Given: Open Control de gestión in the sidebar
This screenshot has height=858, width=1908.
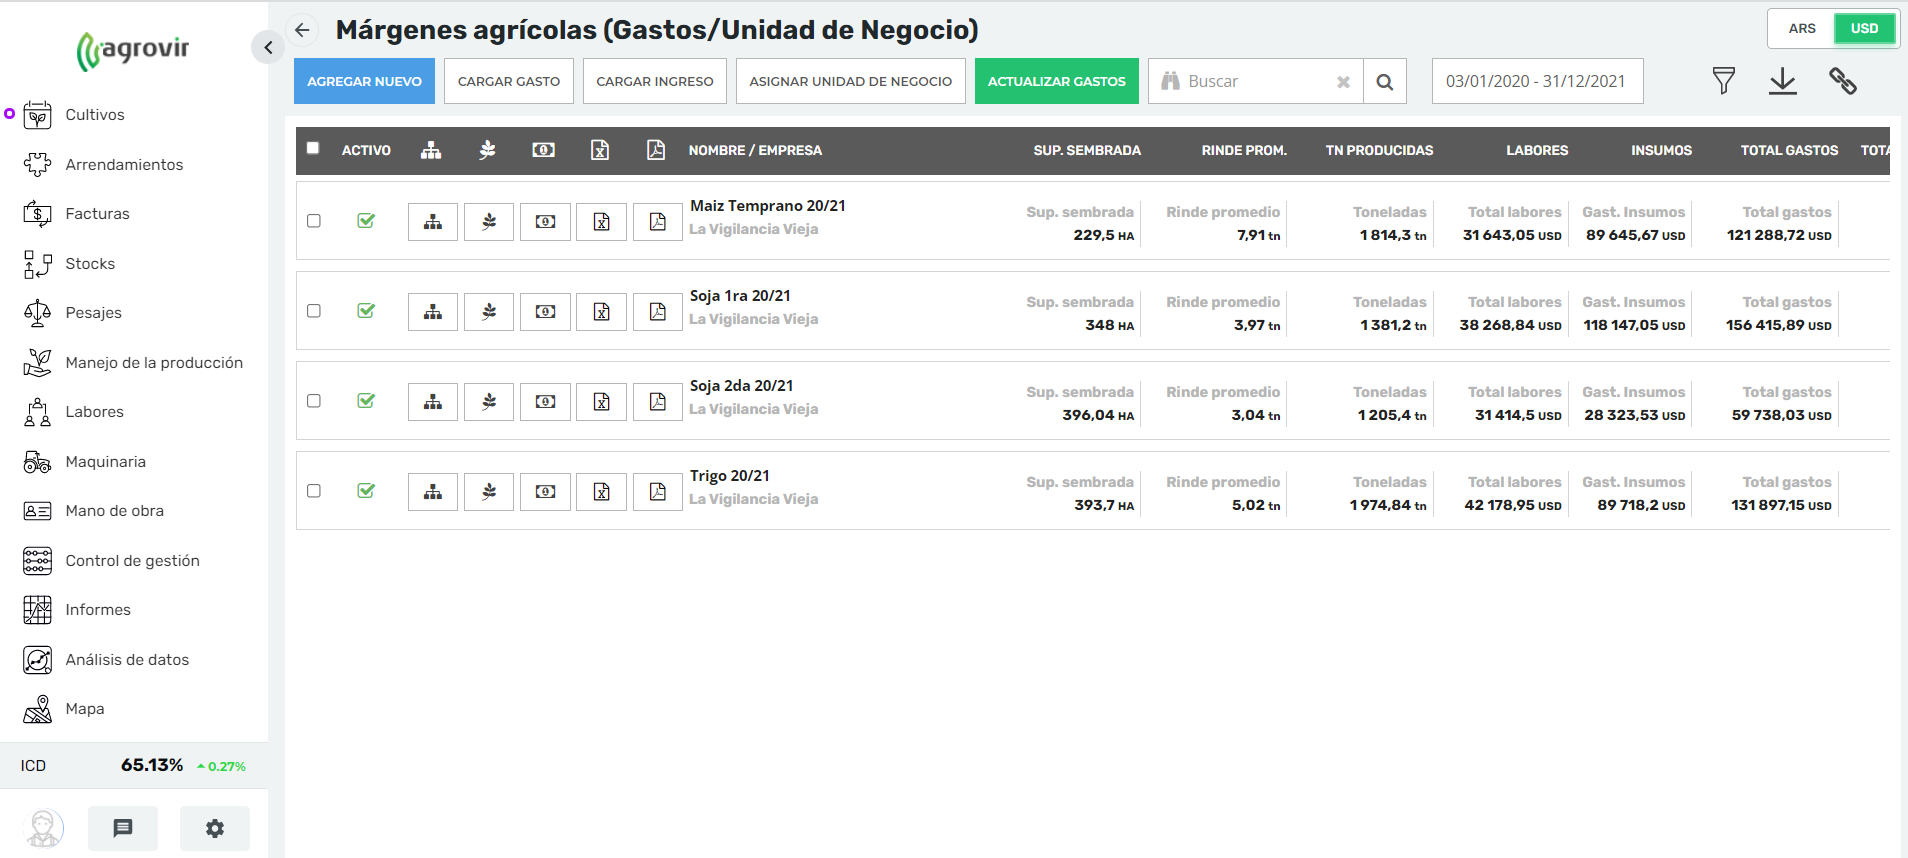Looking at the screenshot, I should (132, 561).
